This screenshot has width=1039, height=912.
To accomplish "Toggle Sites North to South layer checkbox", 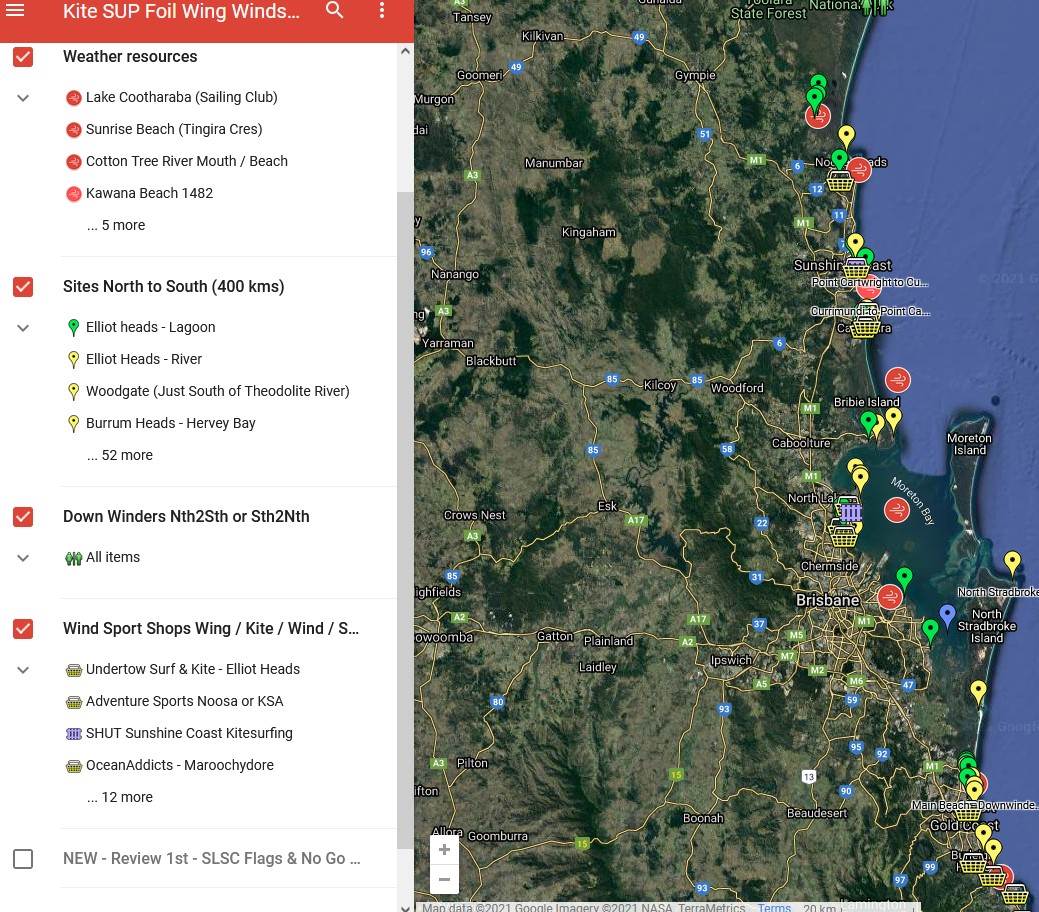I will pyautogui.click(x=23, y=287).
